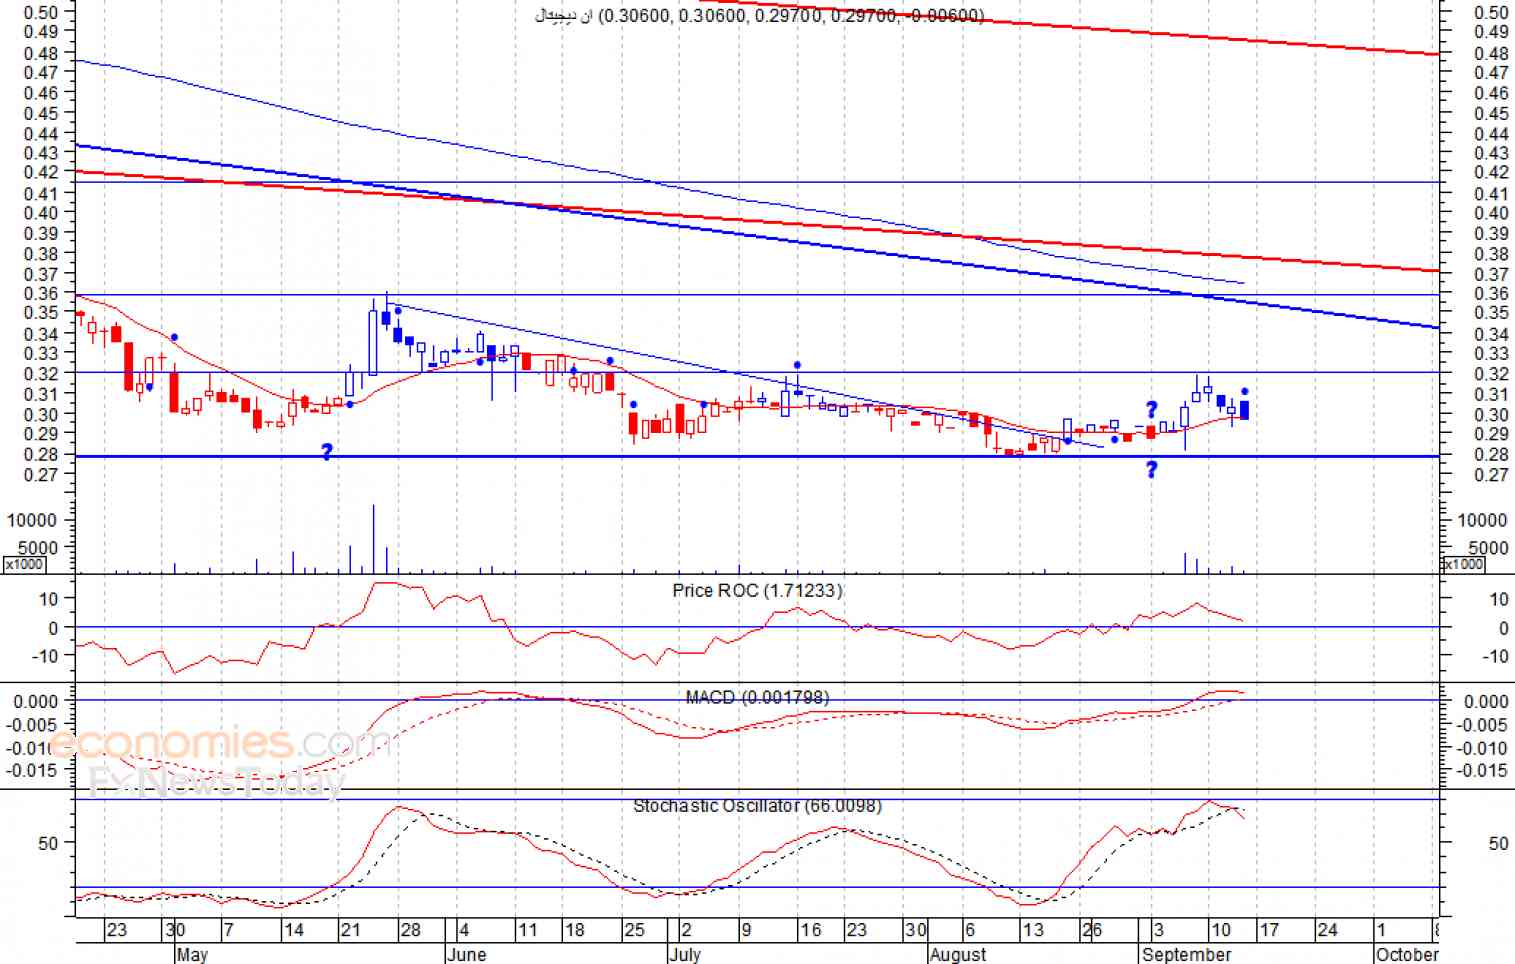The image size is (1515, 964).
Task: Click the tallest volume bar in late May
Action: pyautogui.click(x=373, y=538)
